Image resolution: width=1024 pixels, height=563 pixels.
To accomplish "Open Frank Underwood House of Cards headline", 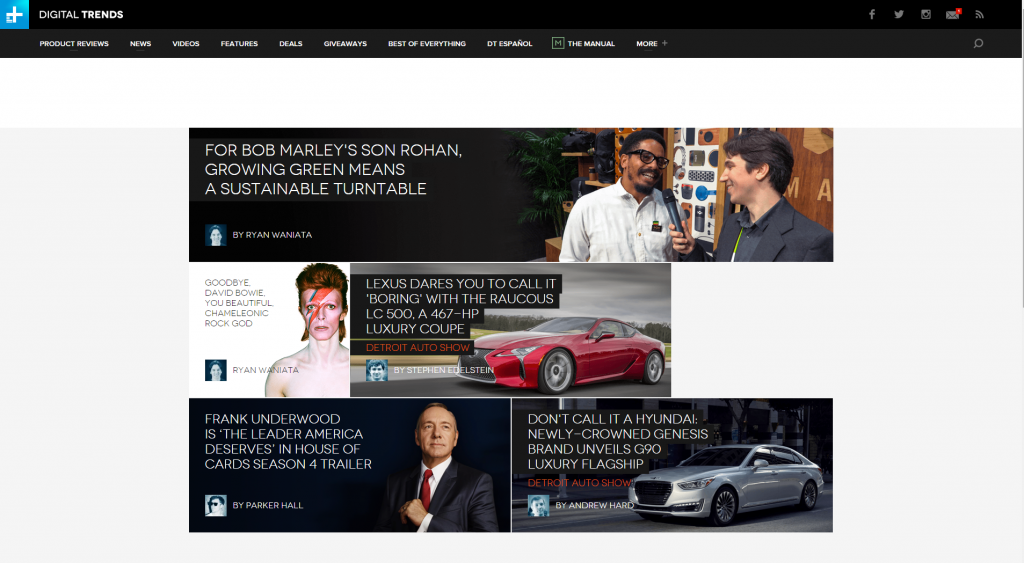I will coord(288,442).
